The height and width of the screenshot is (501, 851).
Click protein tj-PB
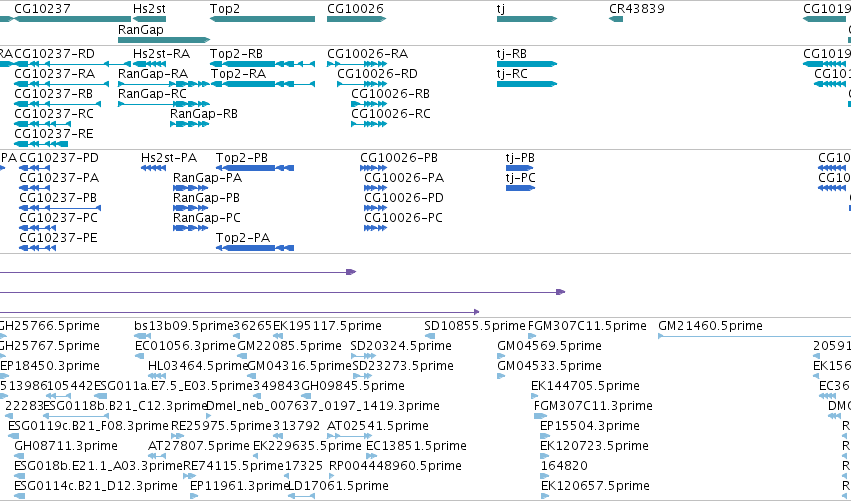520,158
